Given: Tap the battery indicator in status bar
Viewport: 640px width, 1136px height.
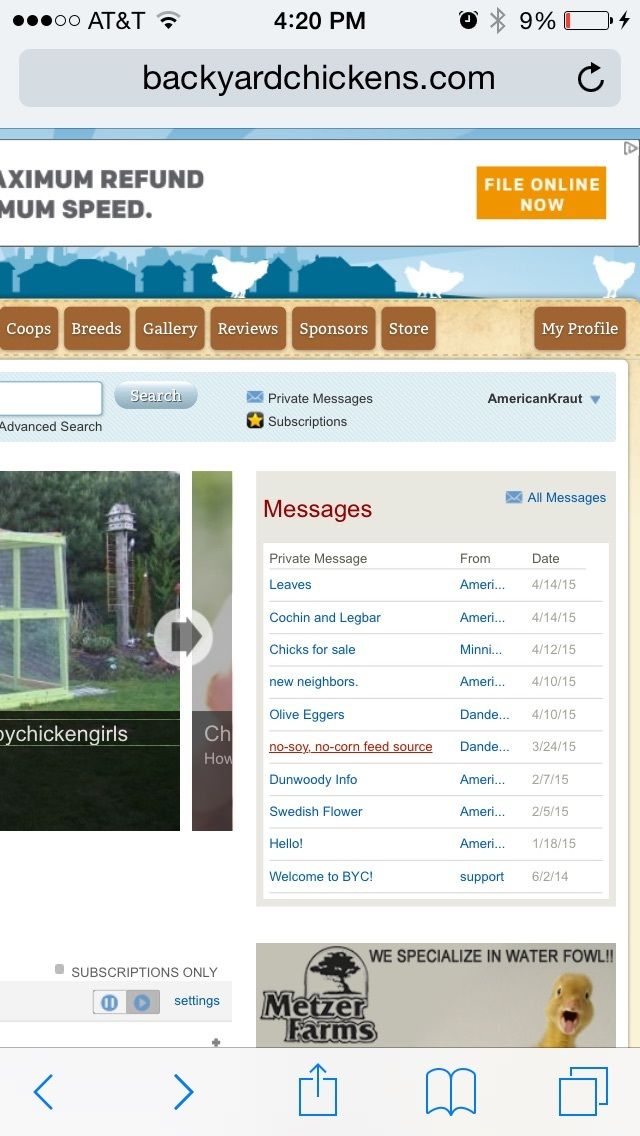Looking at the screenshot, I should pyautogui.click(x=587, y=20).
